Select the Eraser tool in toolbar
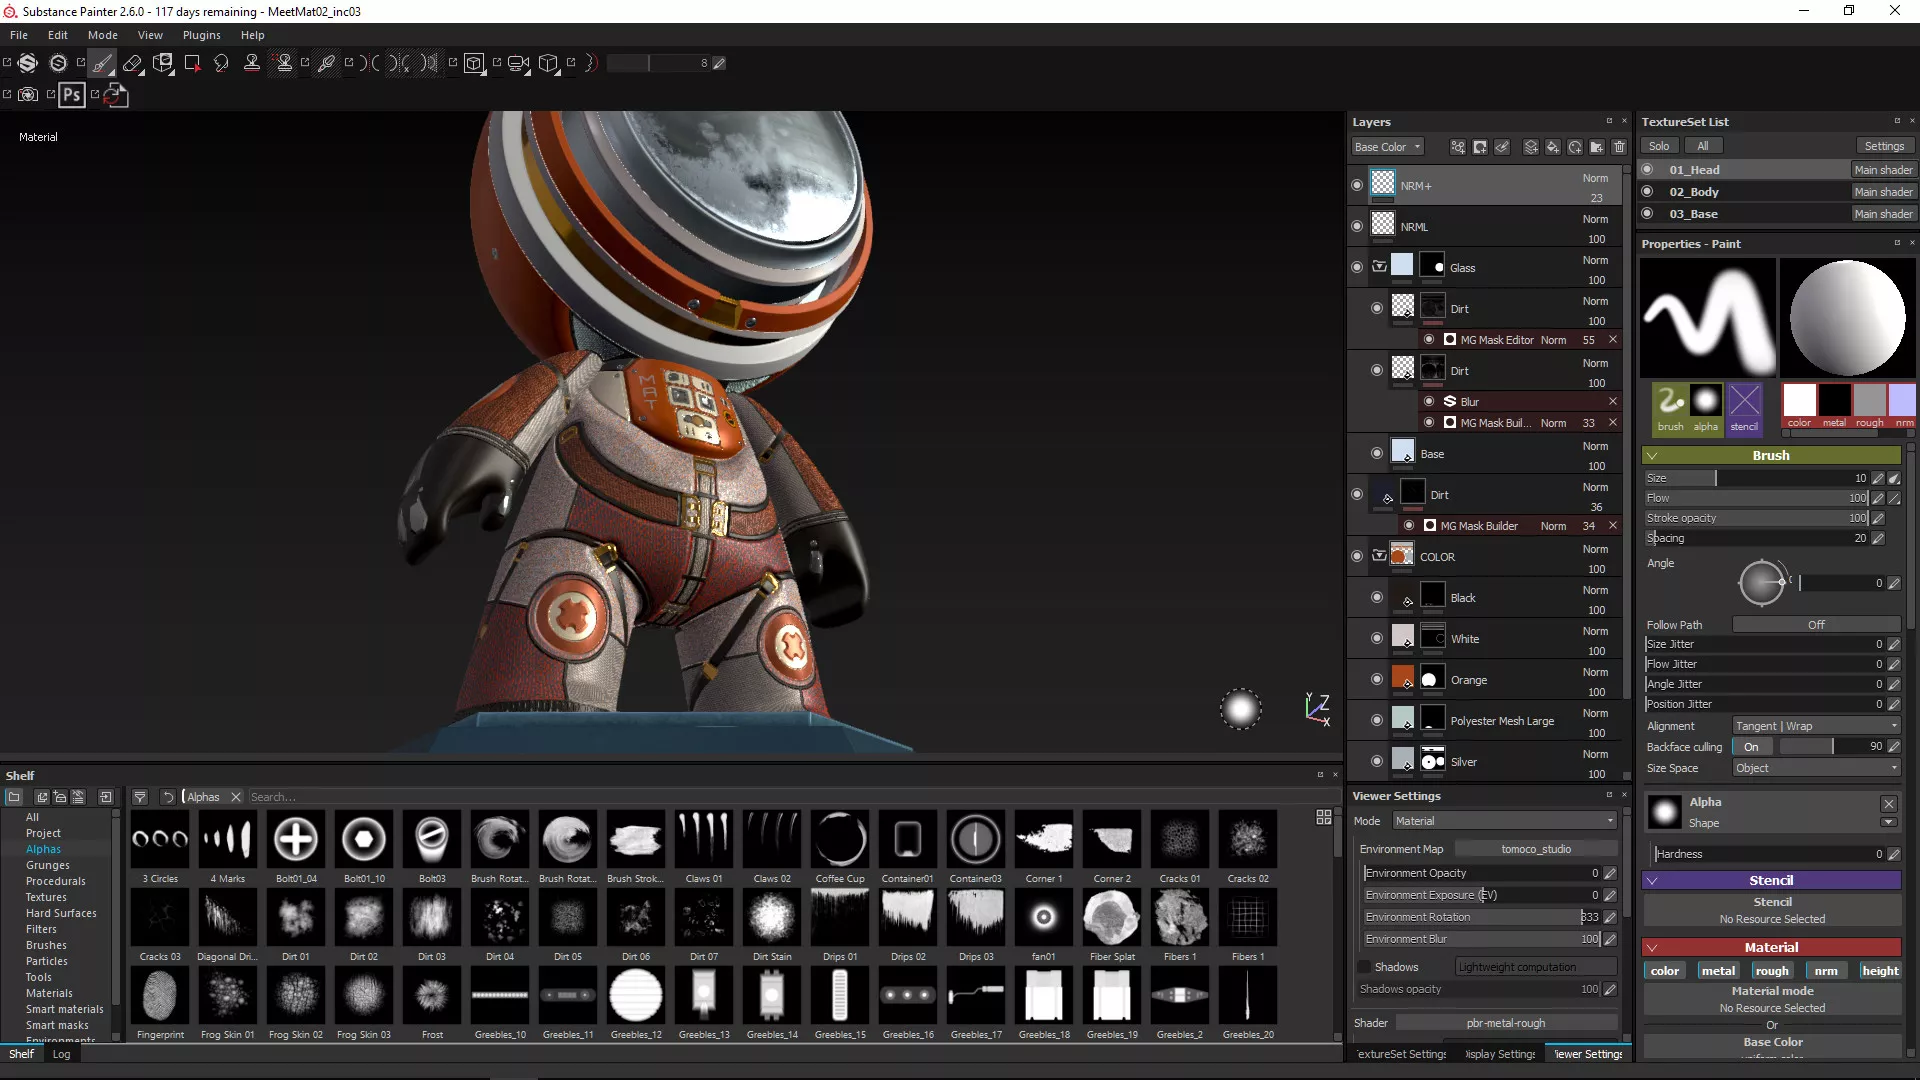Image resolution: width=1920 pixels, height=1080 pixels. coord(132,63)
